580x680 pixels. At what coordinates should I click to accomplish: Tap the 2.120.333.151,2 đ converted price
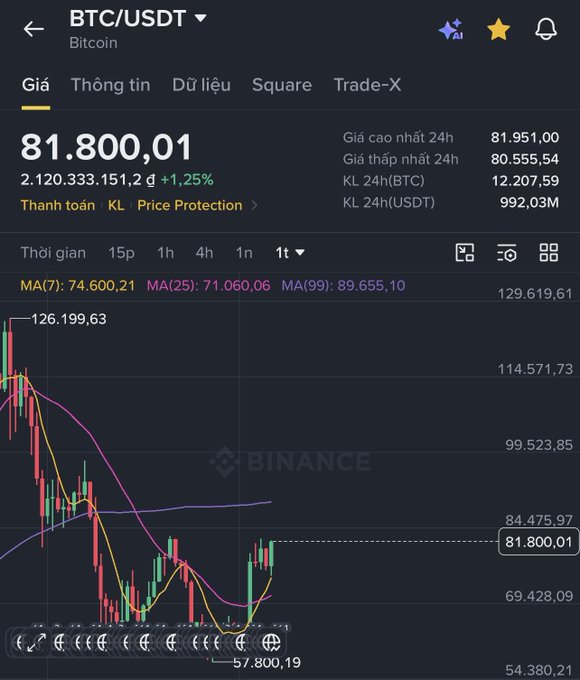coord(88,180)
